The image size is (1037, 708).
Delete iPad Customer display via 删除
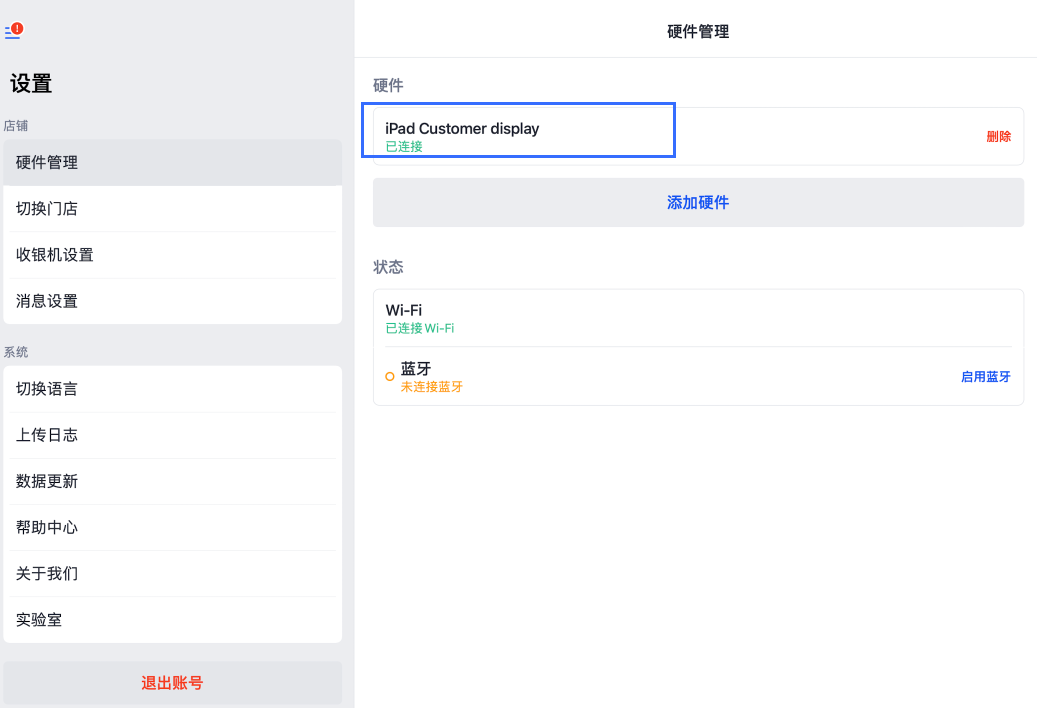[998, 136]
